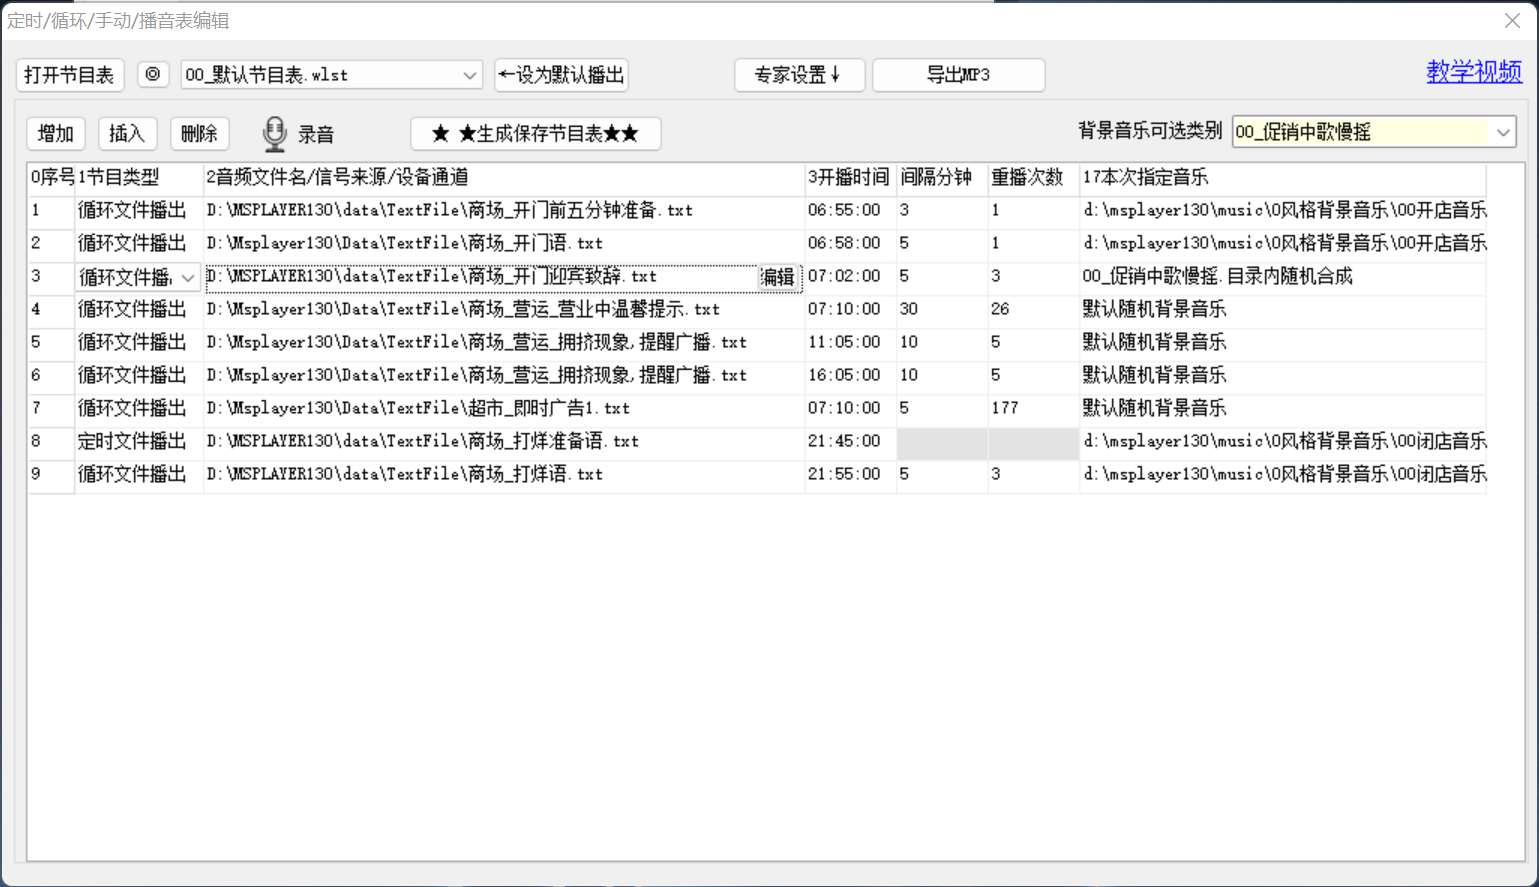Screen dimensions: 1539x887
Task: Click the ◎ target icon beside the playlist selector
Action: tap(152, 74)
